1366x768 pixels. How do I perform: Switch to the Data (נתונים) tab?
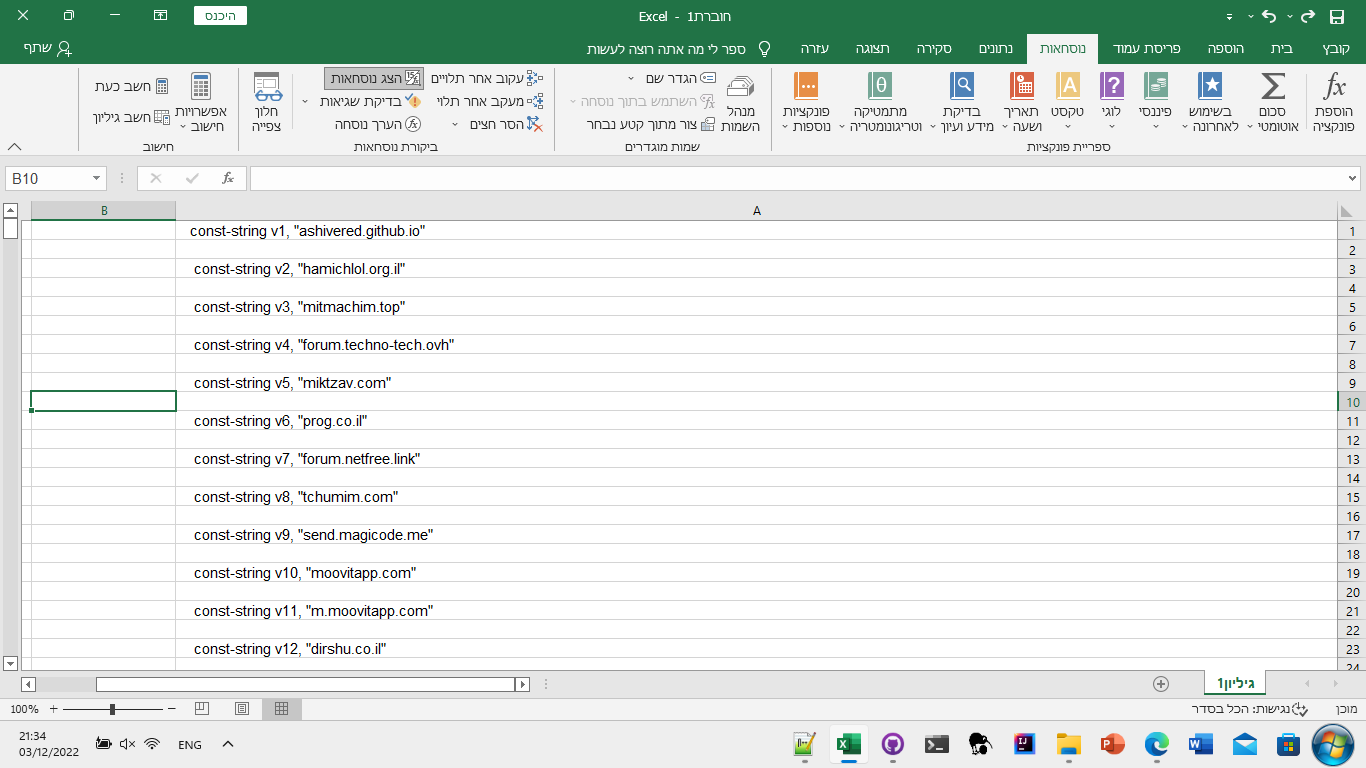click(x=995, y=48)
